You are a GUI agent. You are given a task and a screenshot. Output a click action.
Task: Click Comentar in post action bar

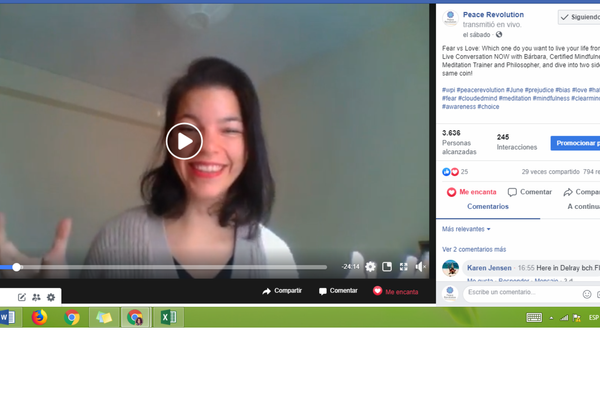pyautogui.click(x=530, y=192)
